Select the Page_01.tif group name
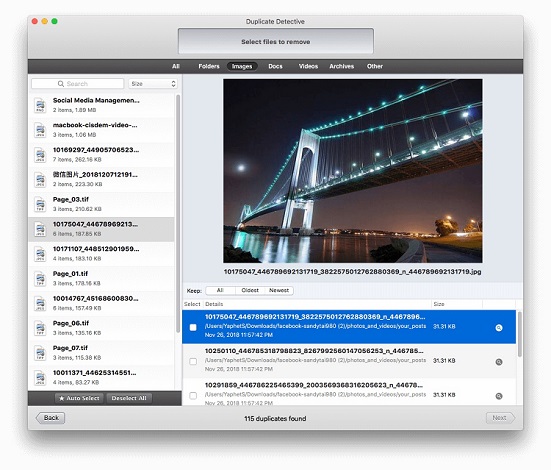 70,273
